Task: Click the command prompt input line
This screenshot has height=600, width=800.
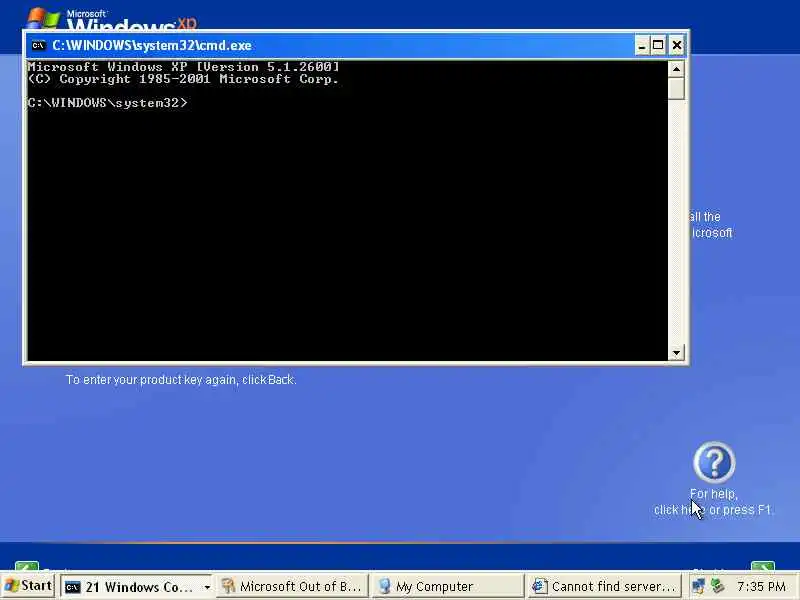Action: [x=108, y=103]
